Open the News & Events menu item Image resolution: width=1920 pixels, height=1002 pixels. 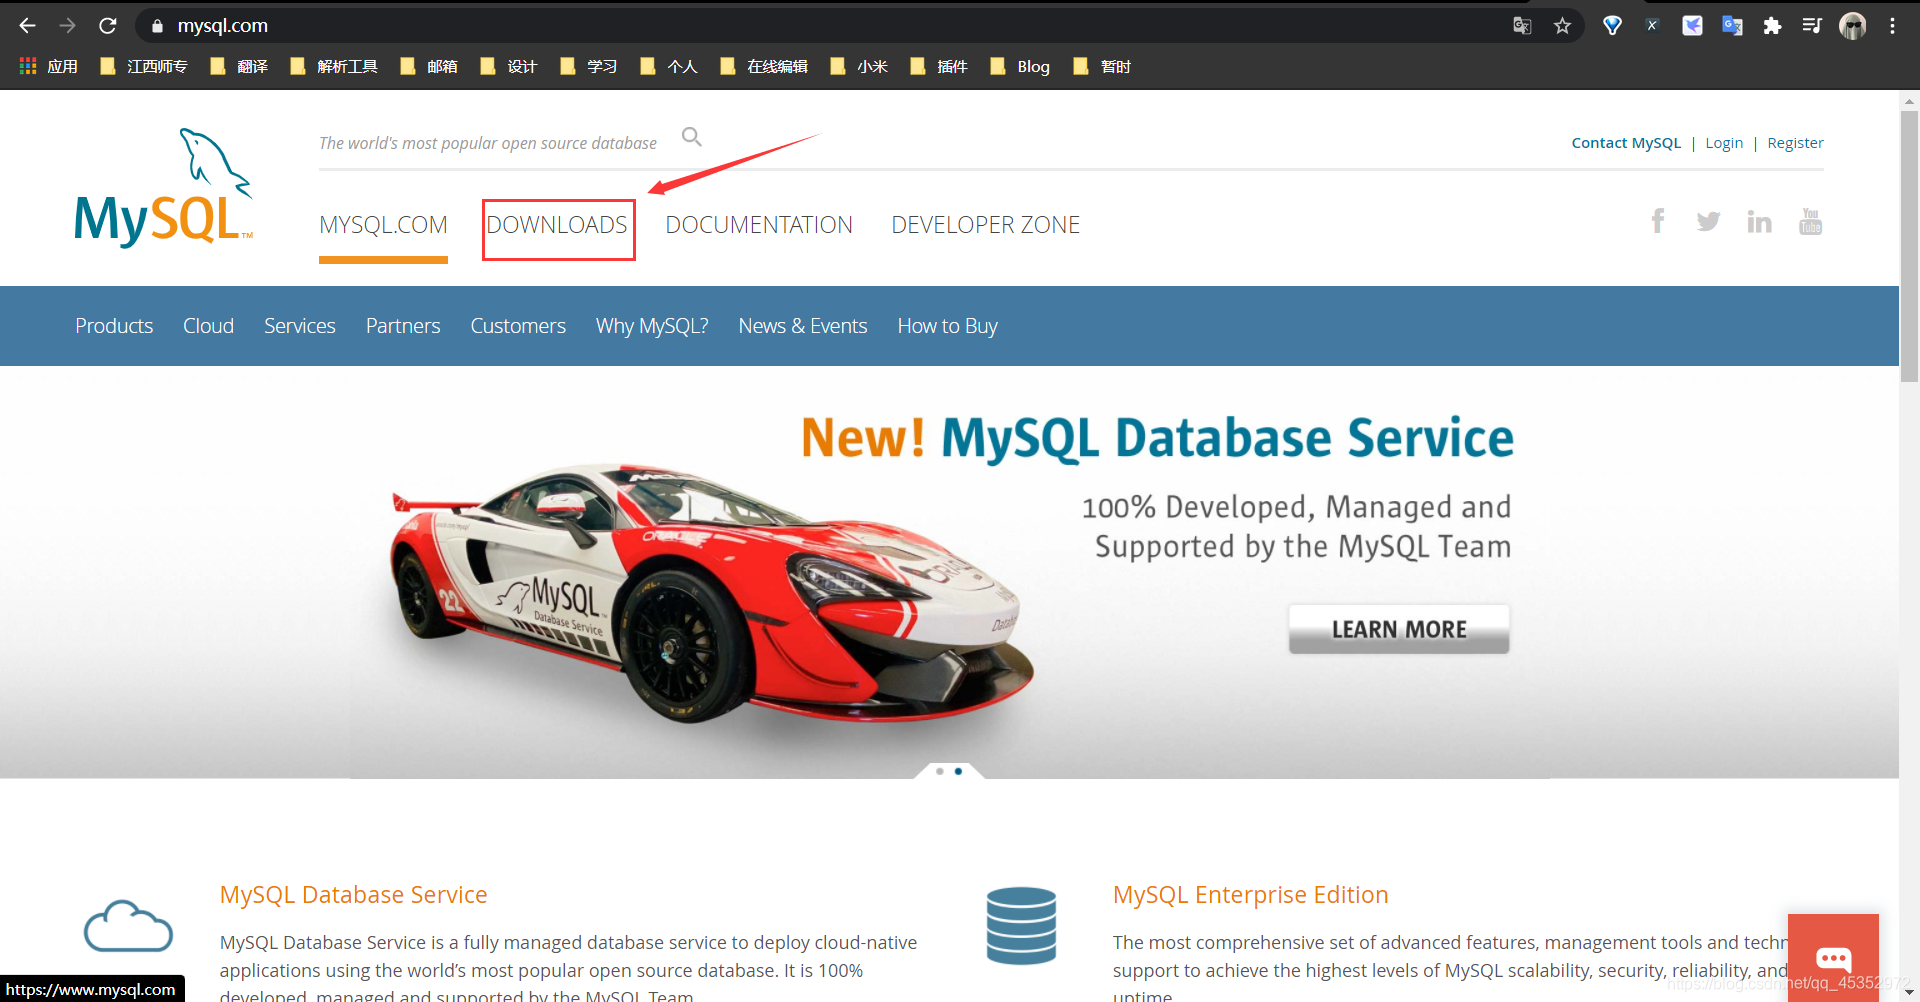click(803, 326)
